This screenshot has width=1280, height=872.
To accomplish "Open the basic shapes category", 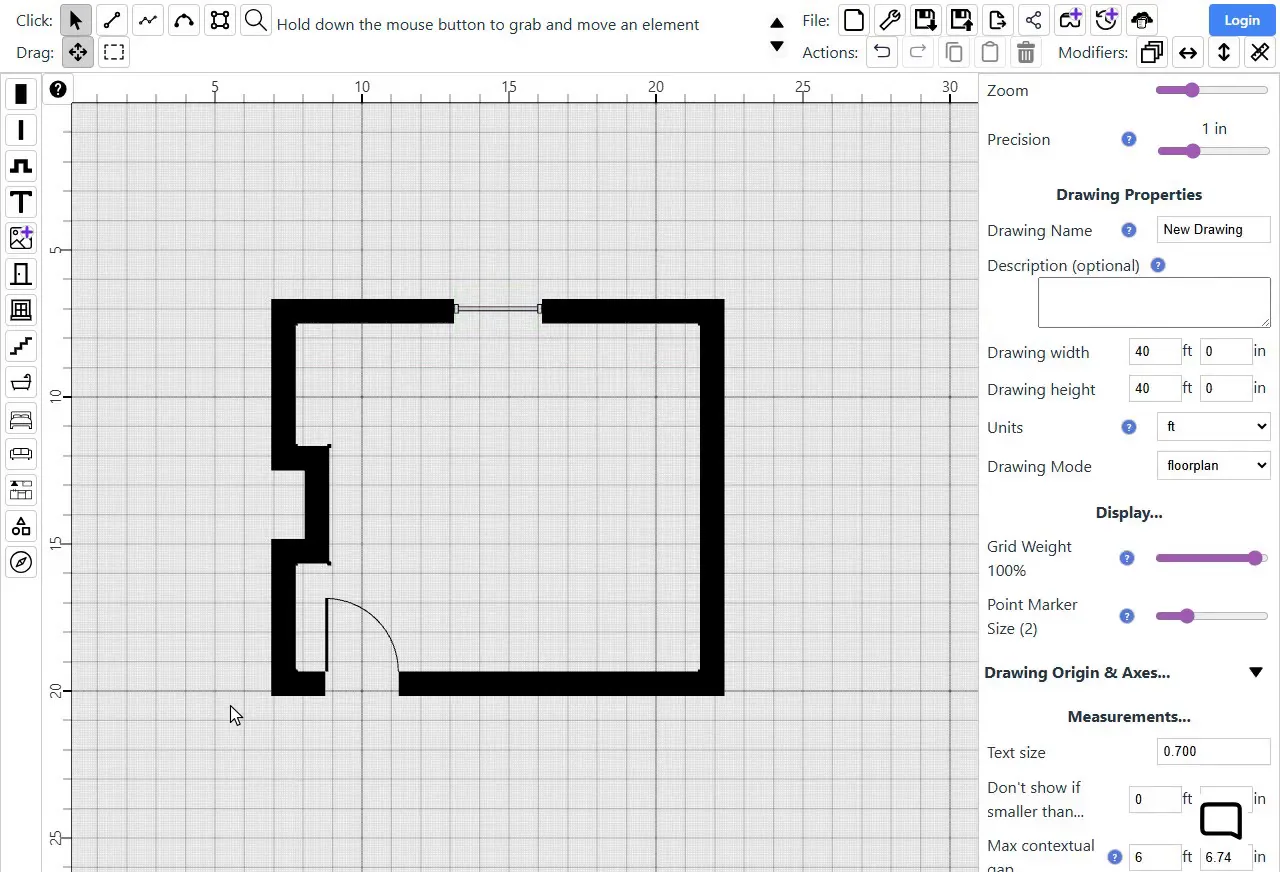I will click(x=21, y=526).
